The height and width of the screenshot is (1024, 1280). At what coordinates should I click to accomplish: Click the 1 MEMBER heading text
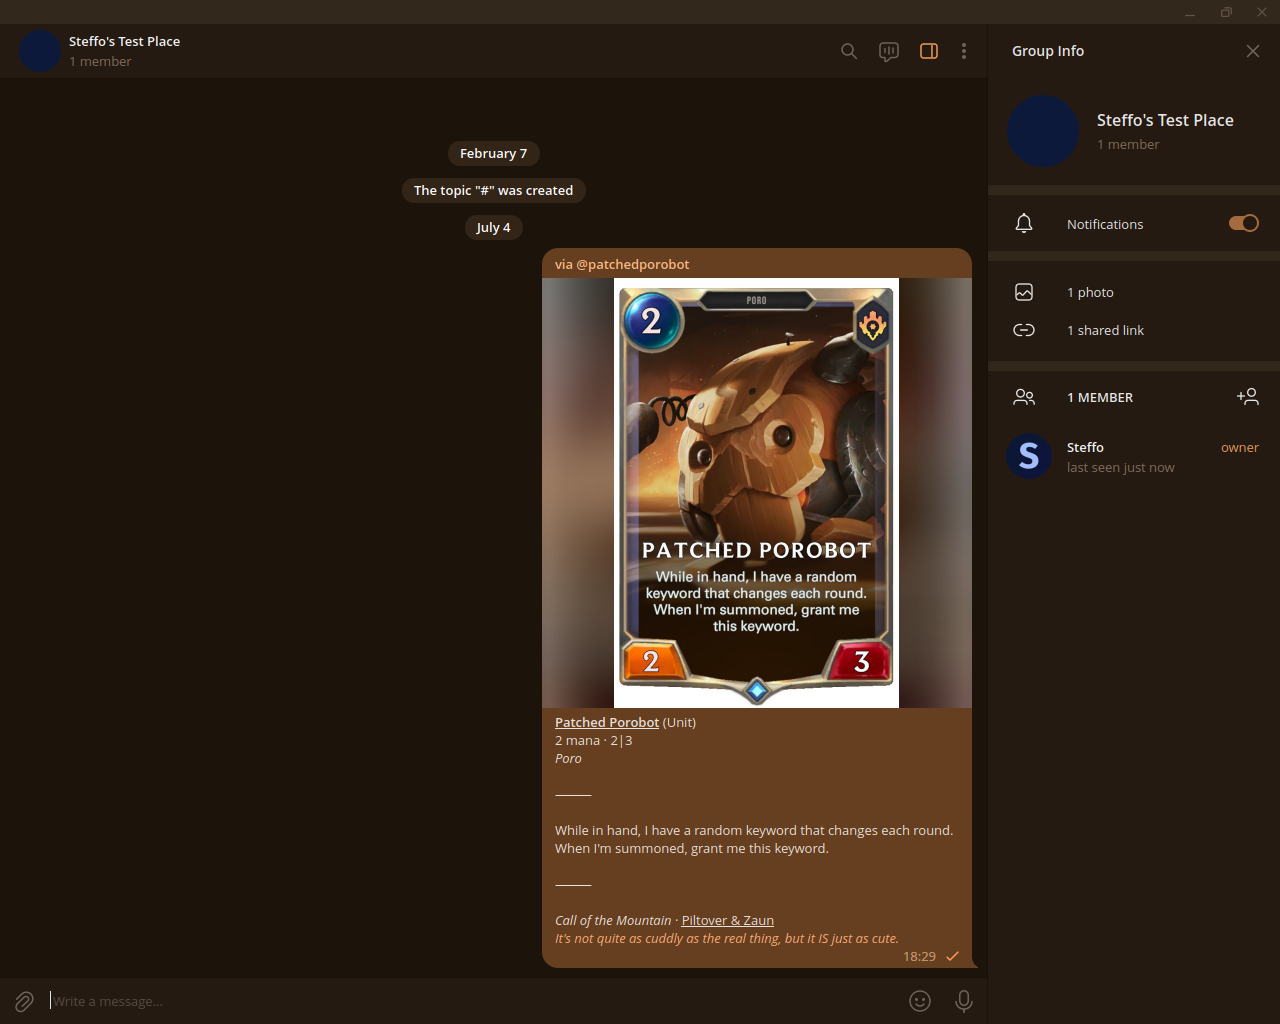(1100, 397)
